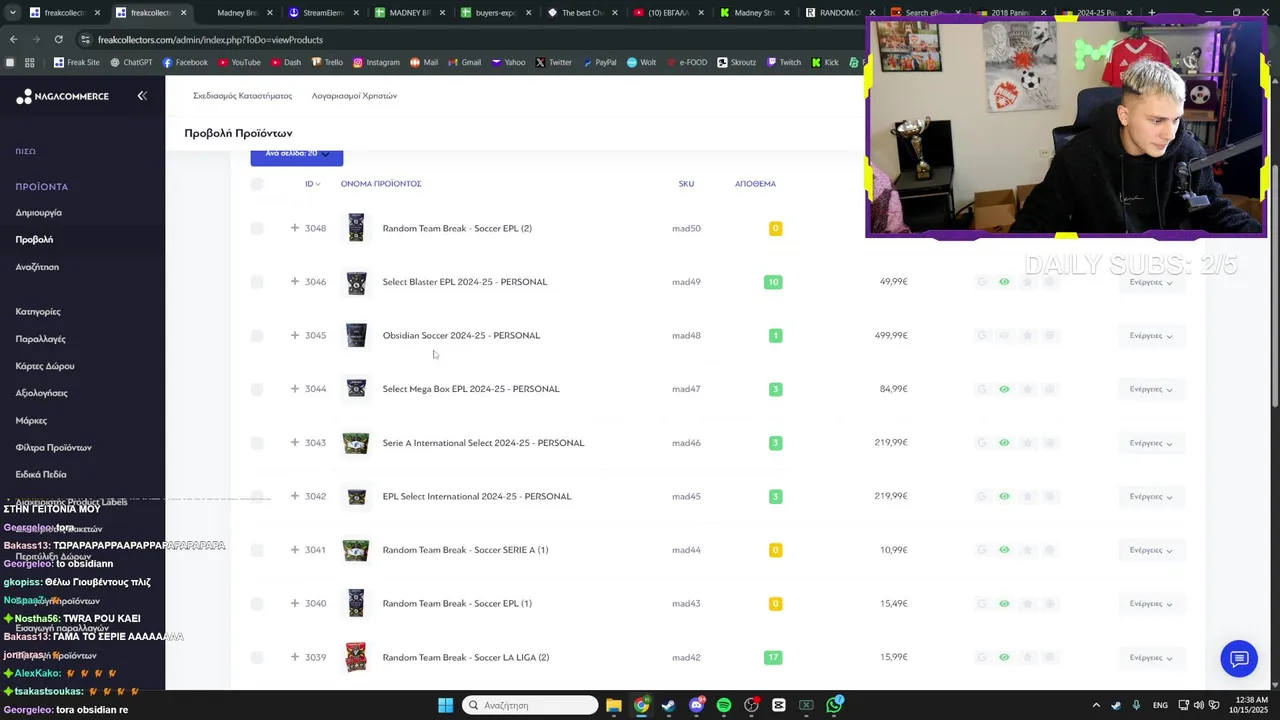Select Δημιουργία in the sidebar
This screenshot has width=1280, height=720.
pyautogui.click(x=38, y=213)
